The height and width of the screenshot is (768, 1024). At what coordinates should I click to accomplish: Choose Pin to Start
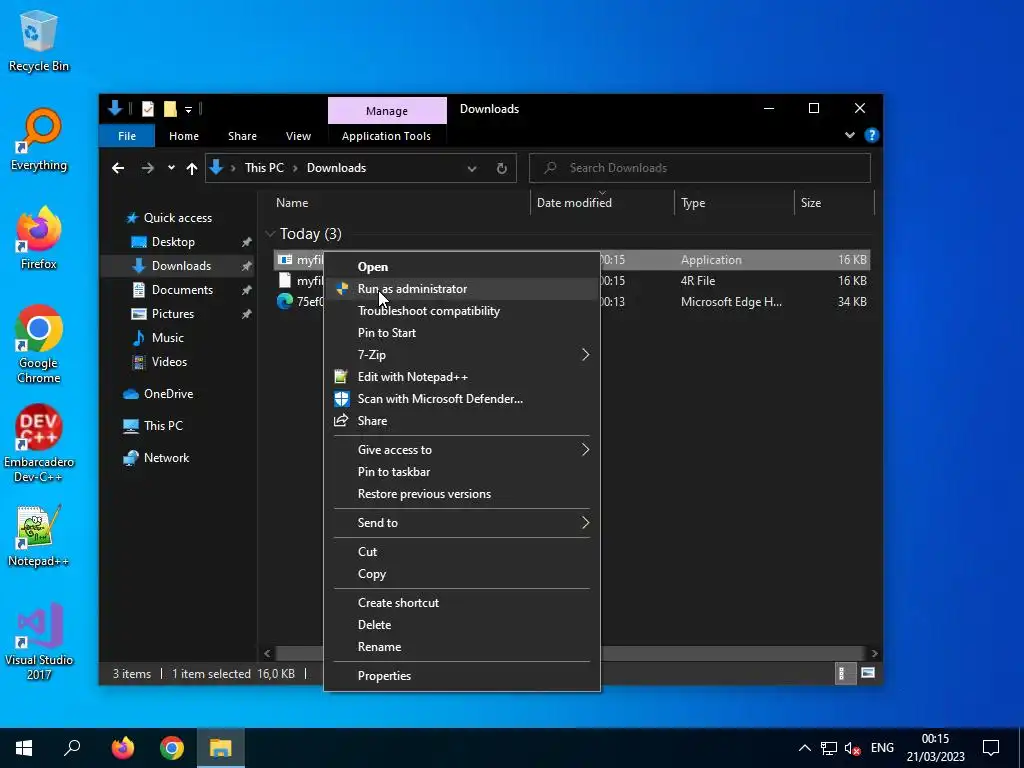[462, 333]
